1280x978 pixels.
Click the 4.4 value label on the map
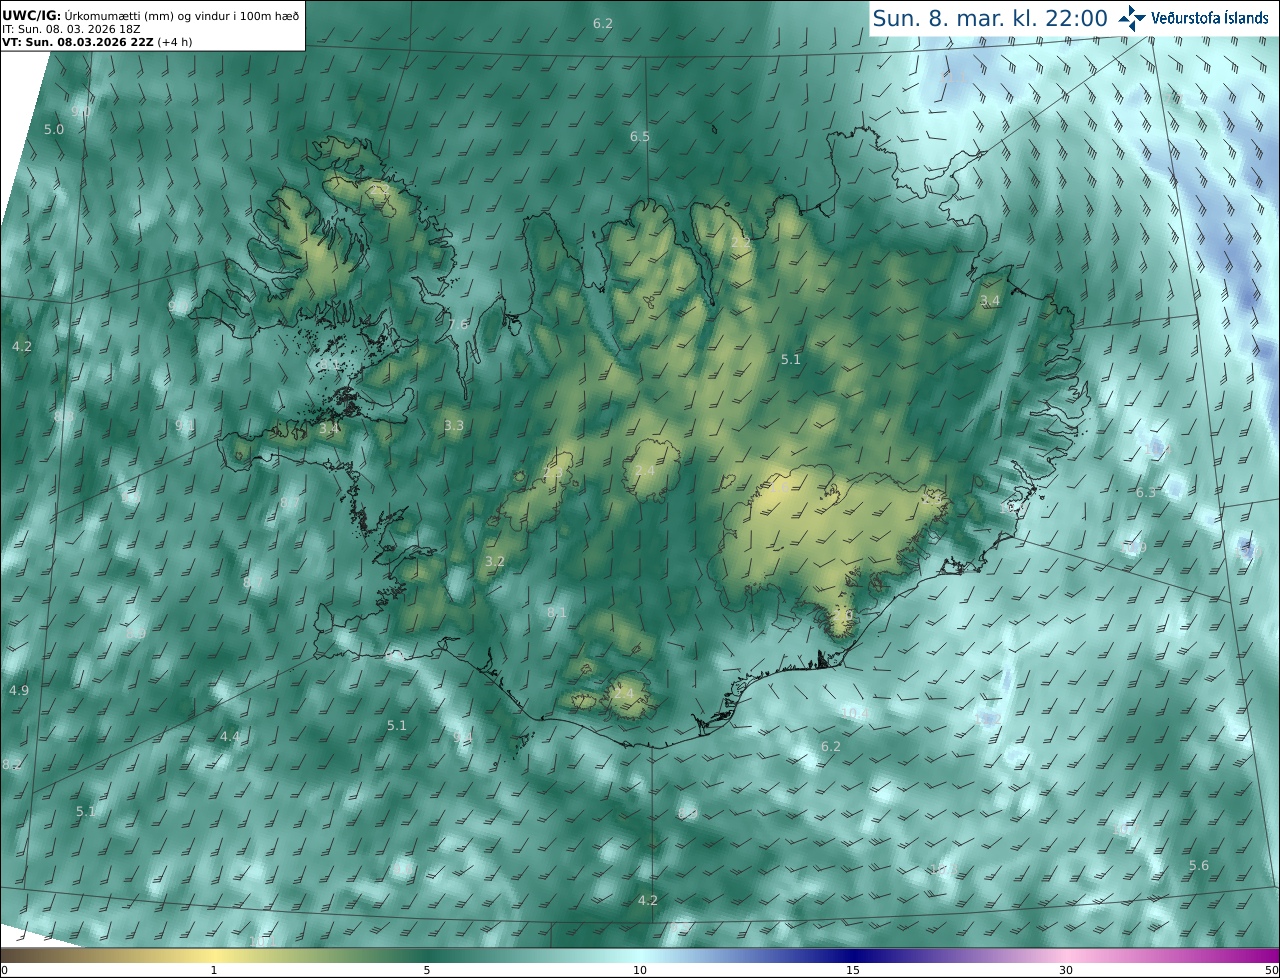click(x=230, y=737)
